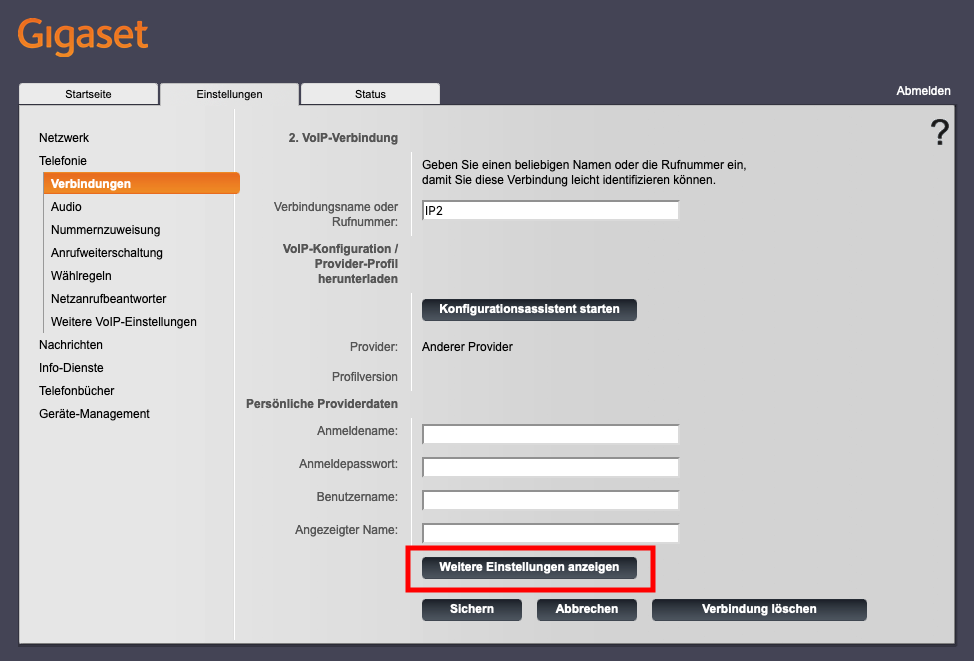Switch to the Startseite tab

click(x=88, y=93)
